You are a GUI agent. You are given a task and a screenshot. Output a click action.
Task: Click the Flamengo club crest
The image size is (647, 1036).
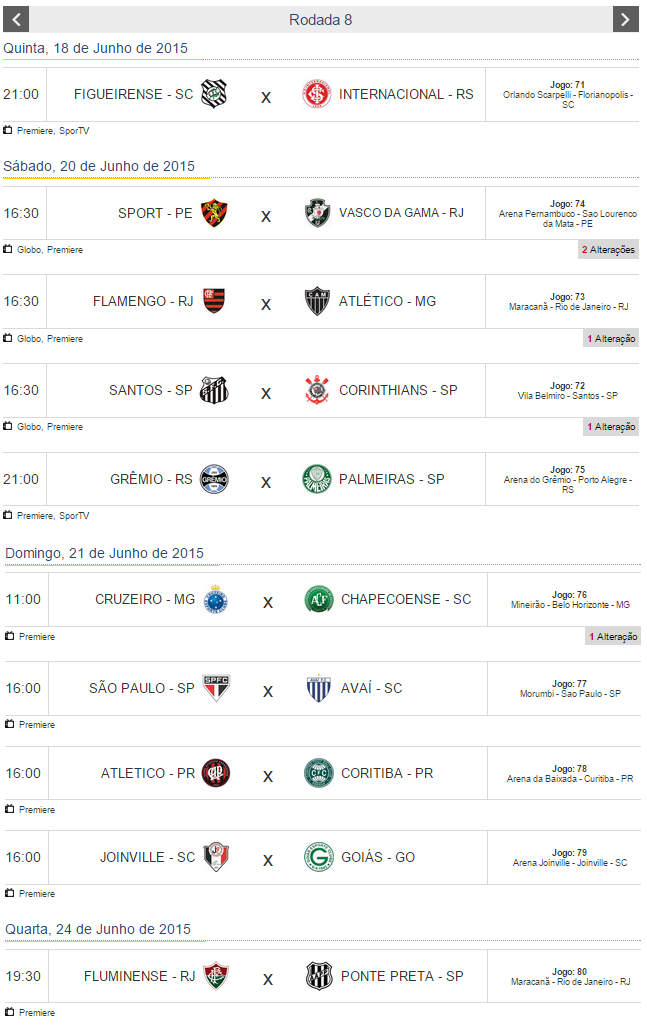click(214, 301)
